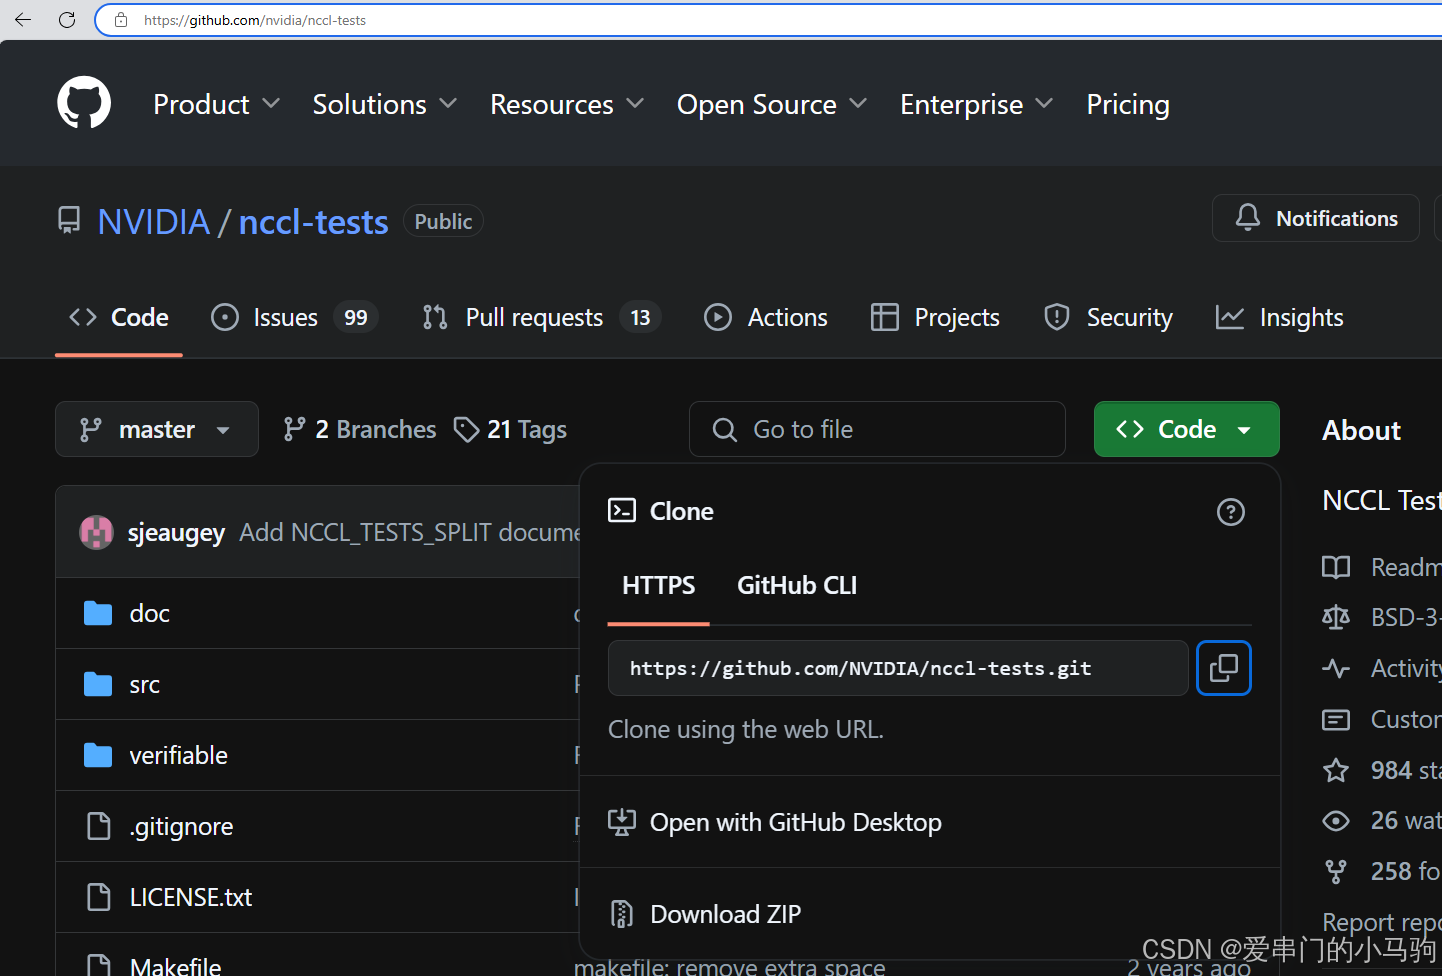Click the tag icon beside 21 Tags
The width and height of the screenshot is (1442, 976).
[x=466, y=429]
